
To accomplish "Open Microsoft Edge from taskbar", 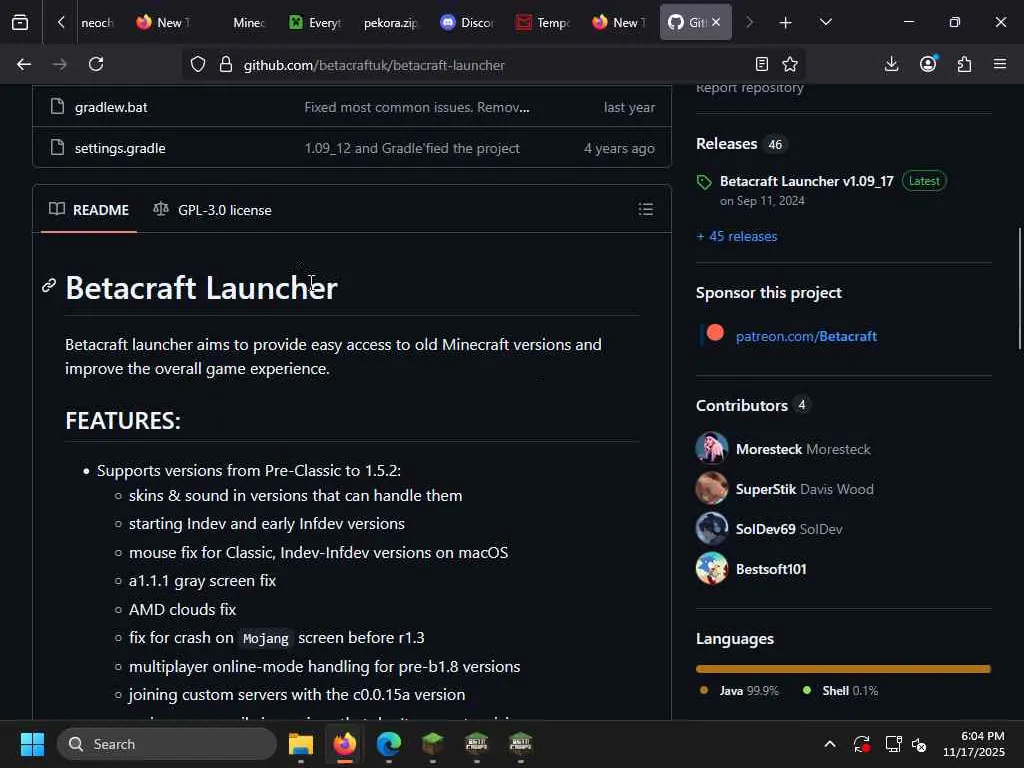I will tap(389, 744).
